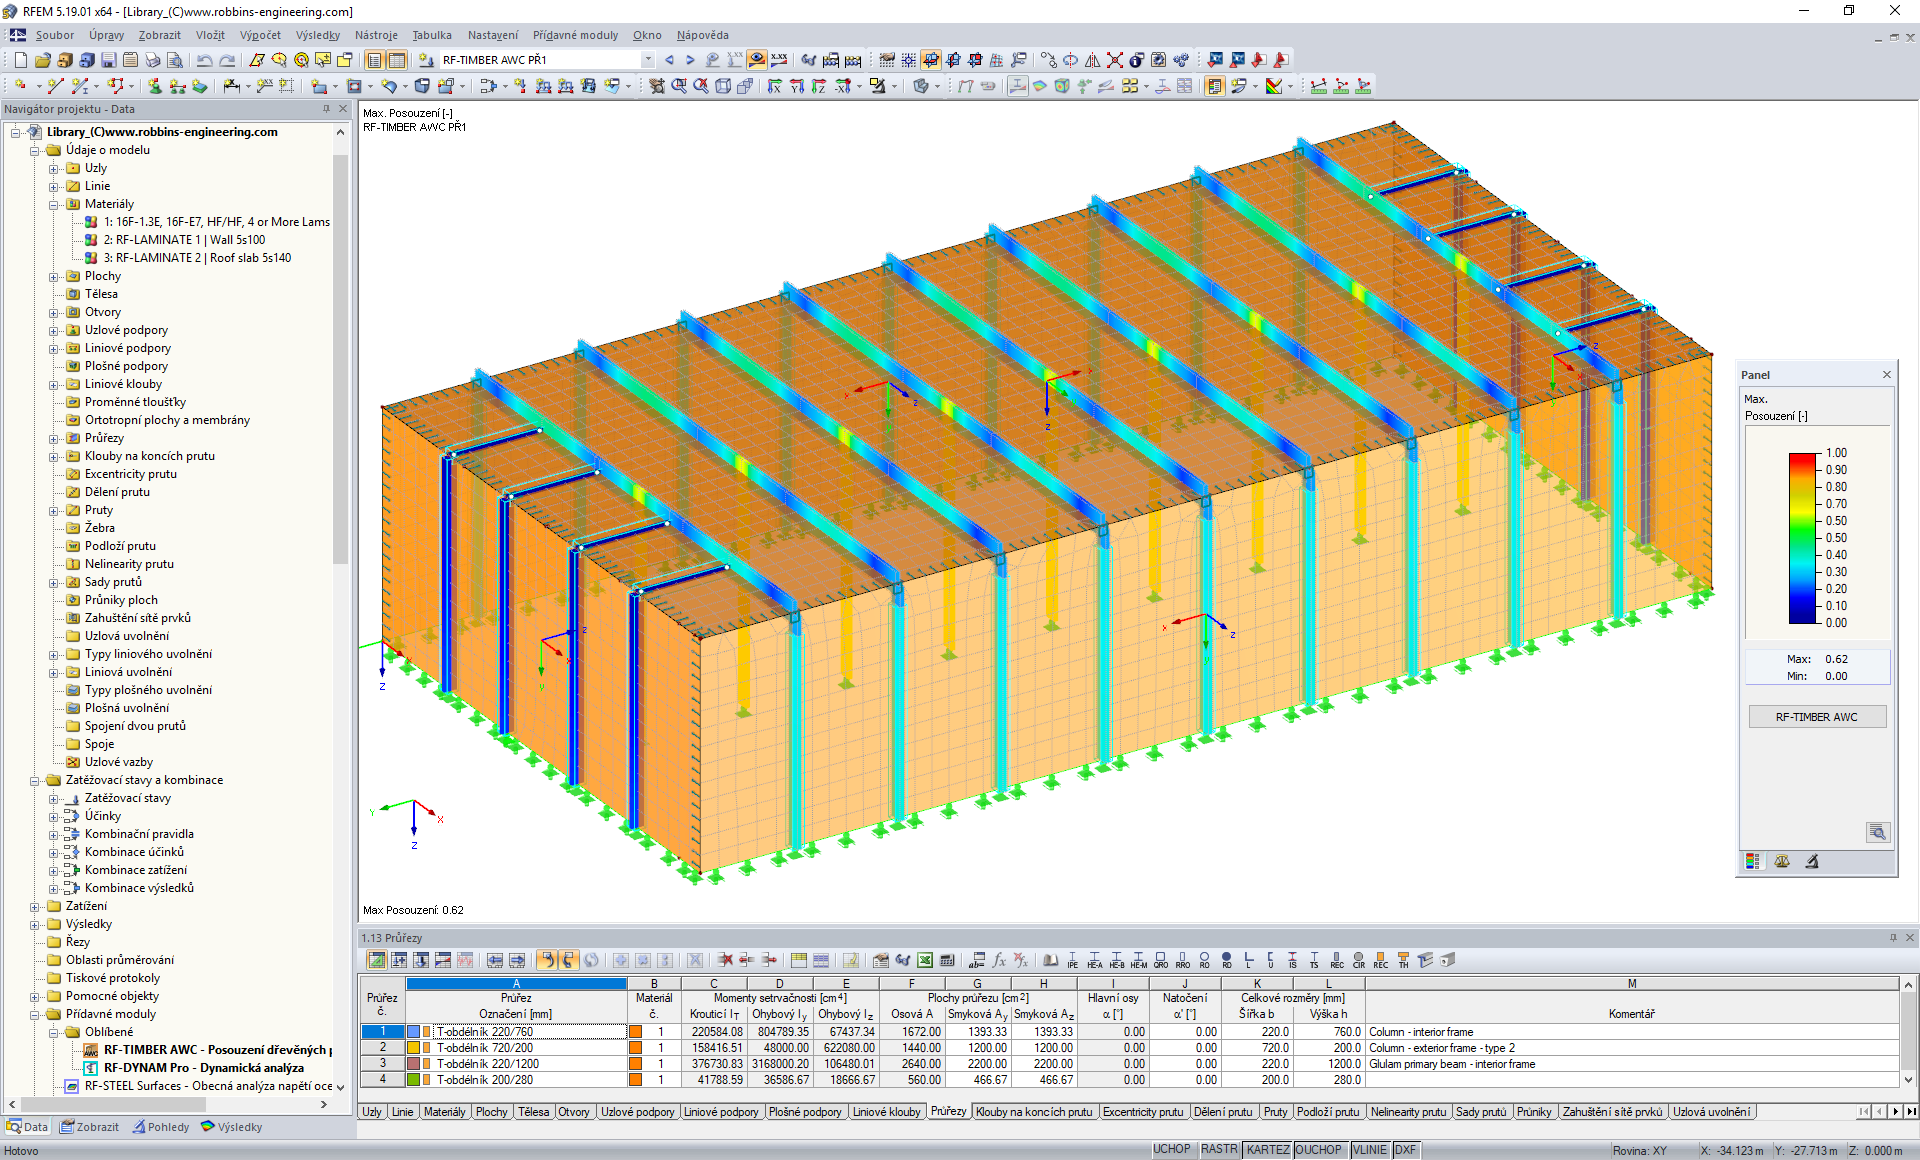
Task: Click the RF-TIMBER AWC panel button
Action: pyautogui.click(x=1816, y=717)
